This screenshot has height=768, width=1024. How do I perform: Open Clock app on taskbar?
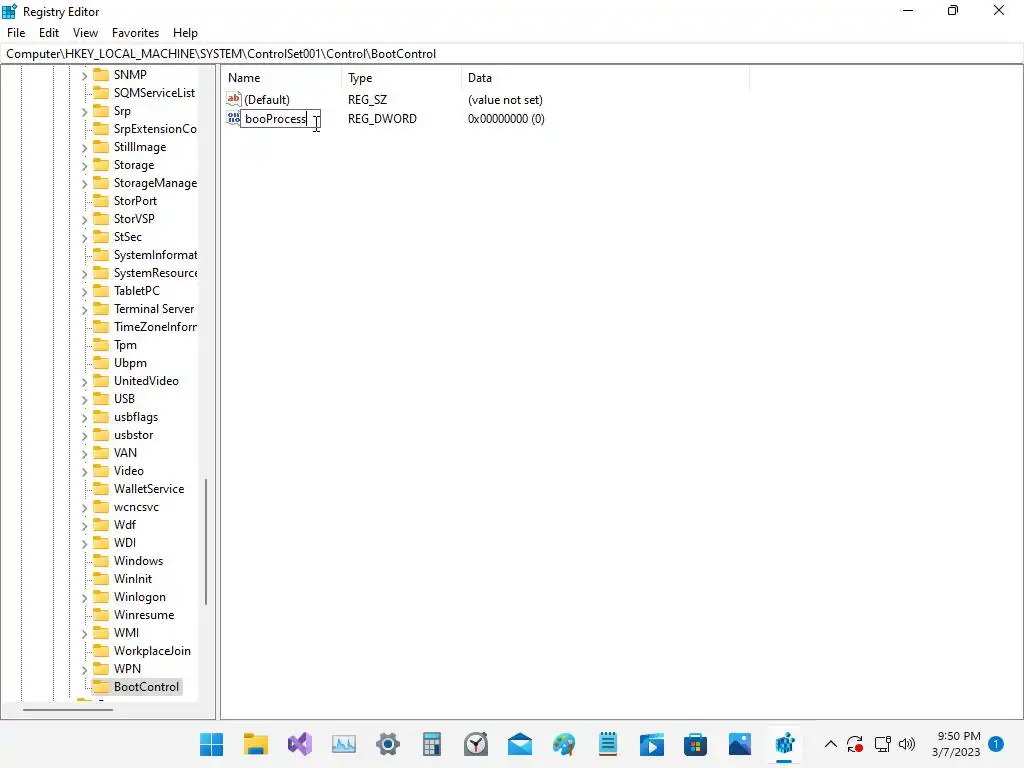[476, 744]
